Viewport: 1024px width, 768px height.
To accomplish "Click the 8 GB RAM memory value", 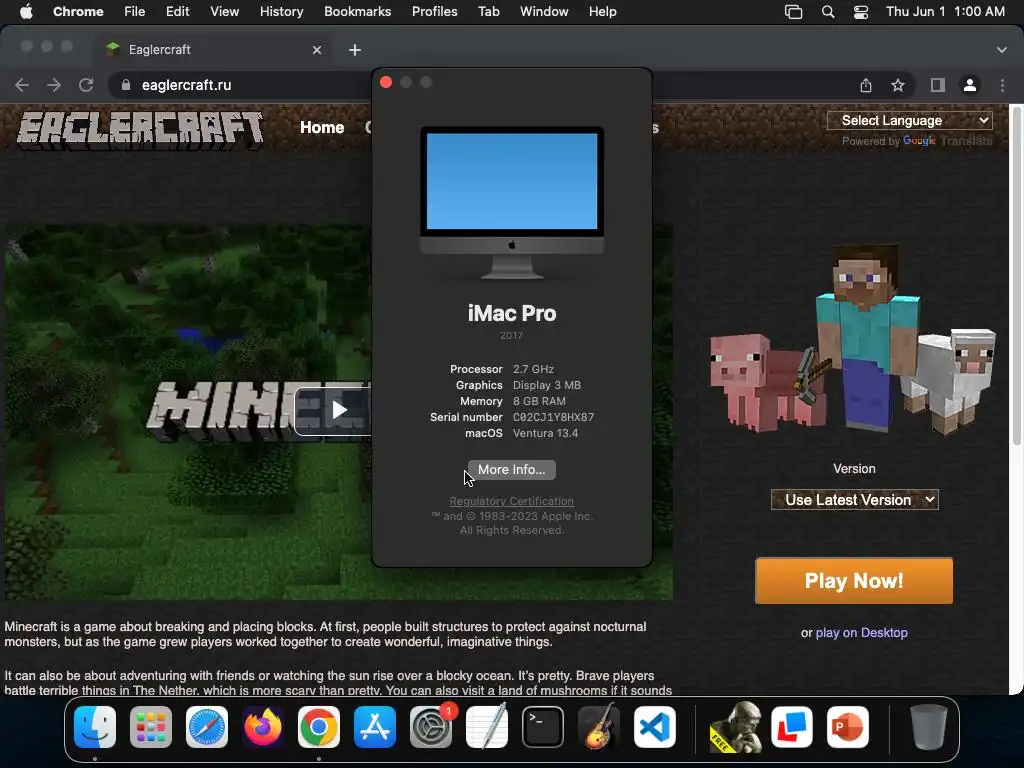I will click(539, 401).
